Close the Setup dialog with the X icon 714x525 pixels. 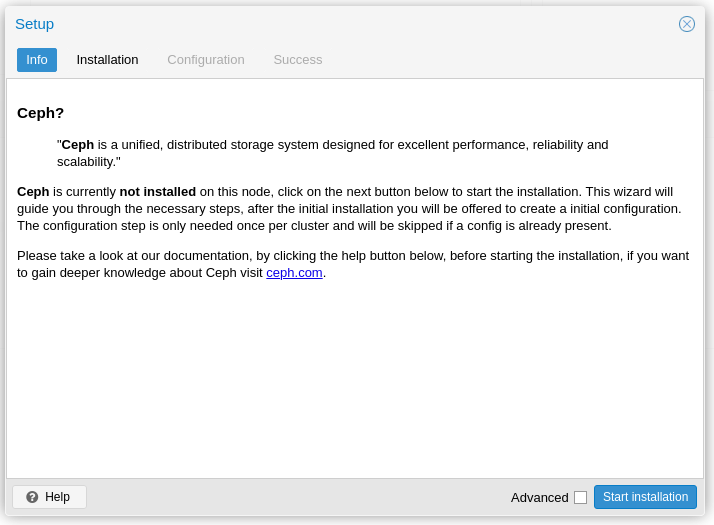coord(687,24)
